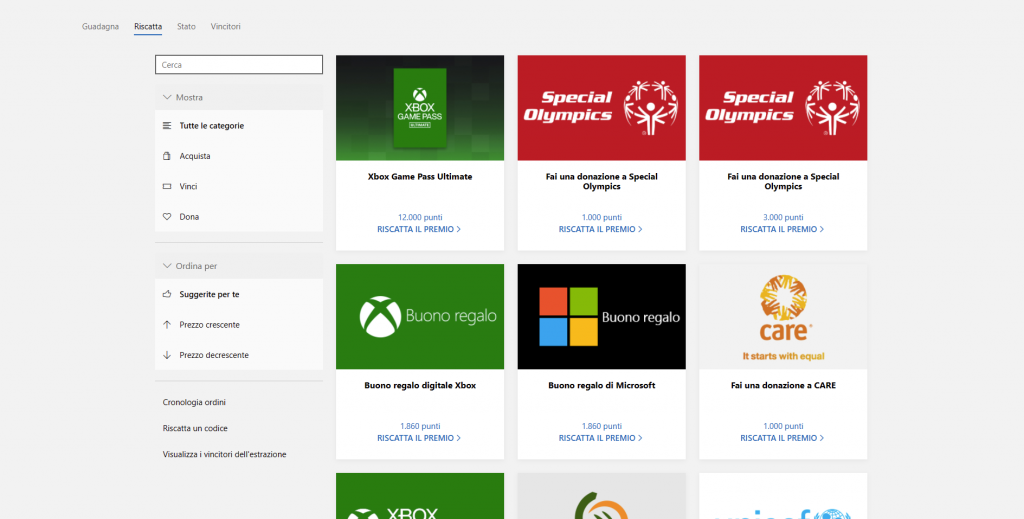Open the Guadagna tab
The image size is (1024, 519).
point(101,27)
